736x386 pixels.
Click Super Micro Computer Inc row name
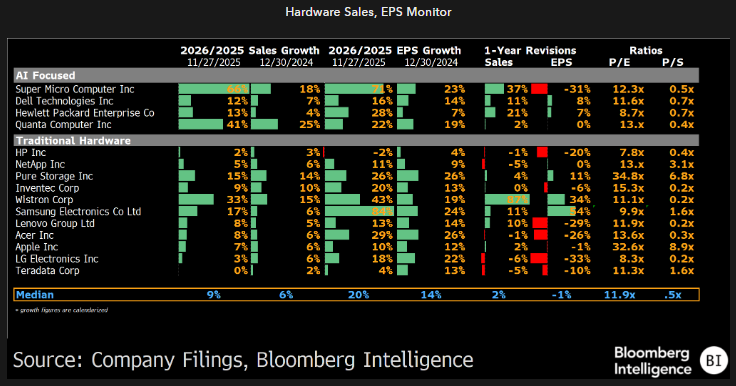click(75, 89)
